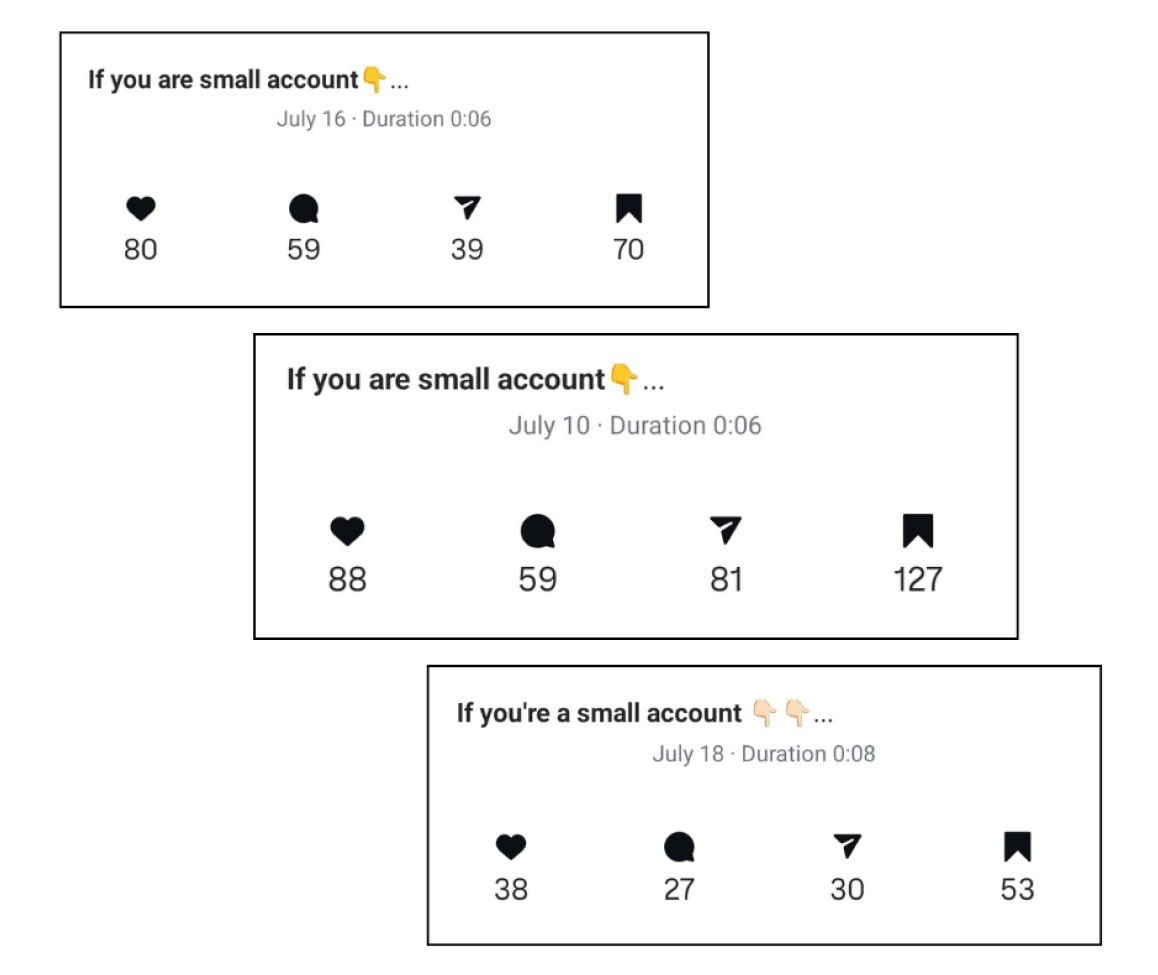Click the heart icon above count 38

(511, 846)
